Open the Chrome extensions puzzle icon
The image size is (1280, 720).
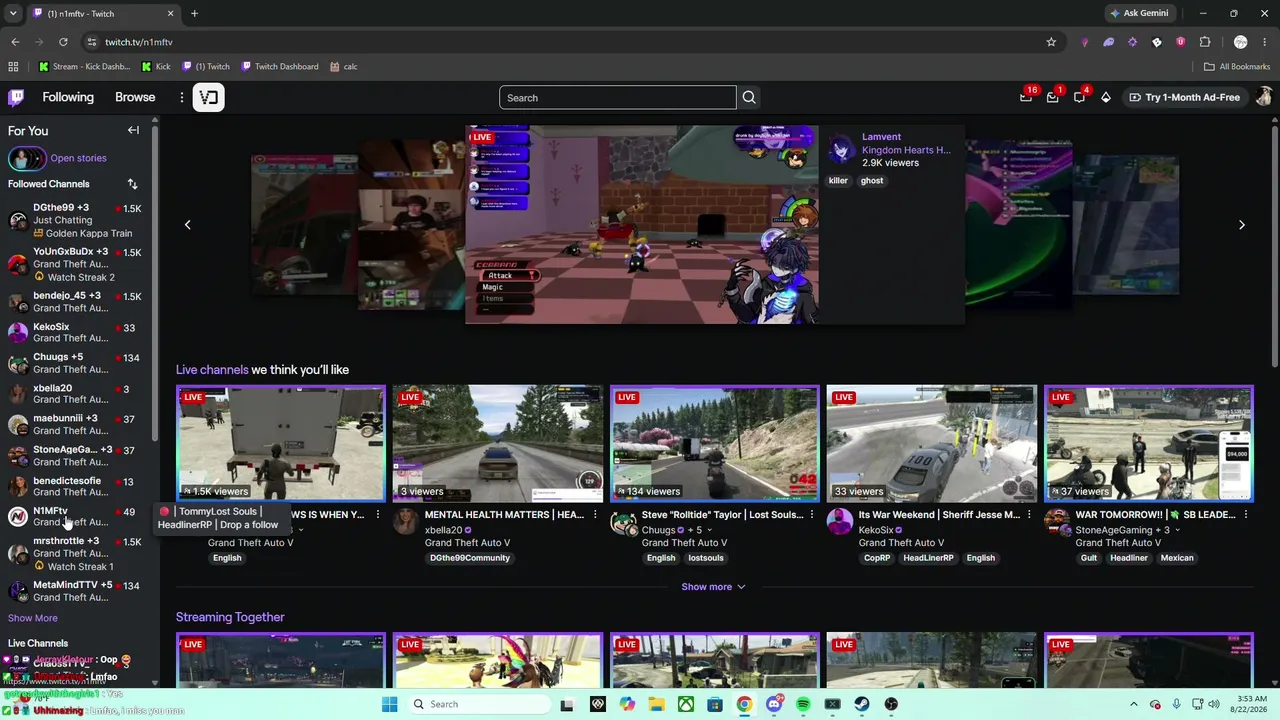pyautogui.click(x=1205, y=42)
